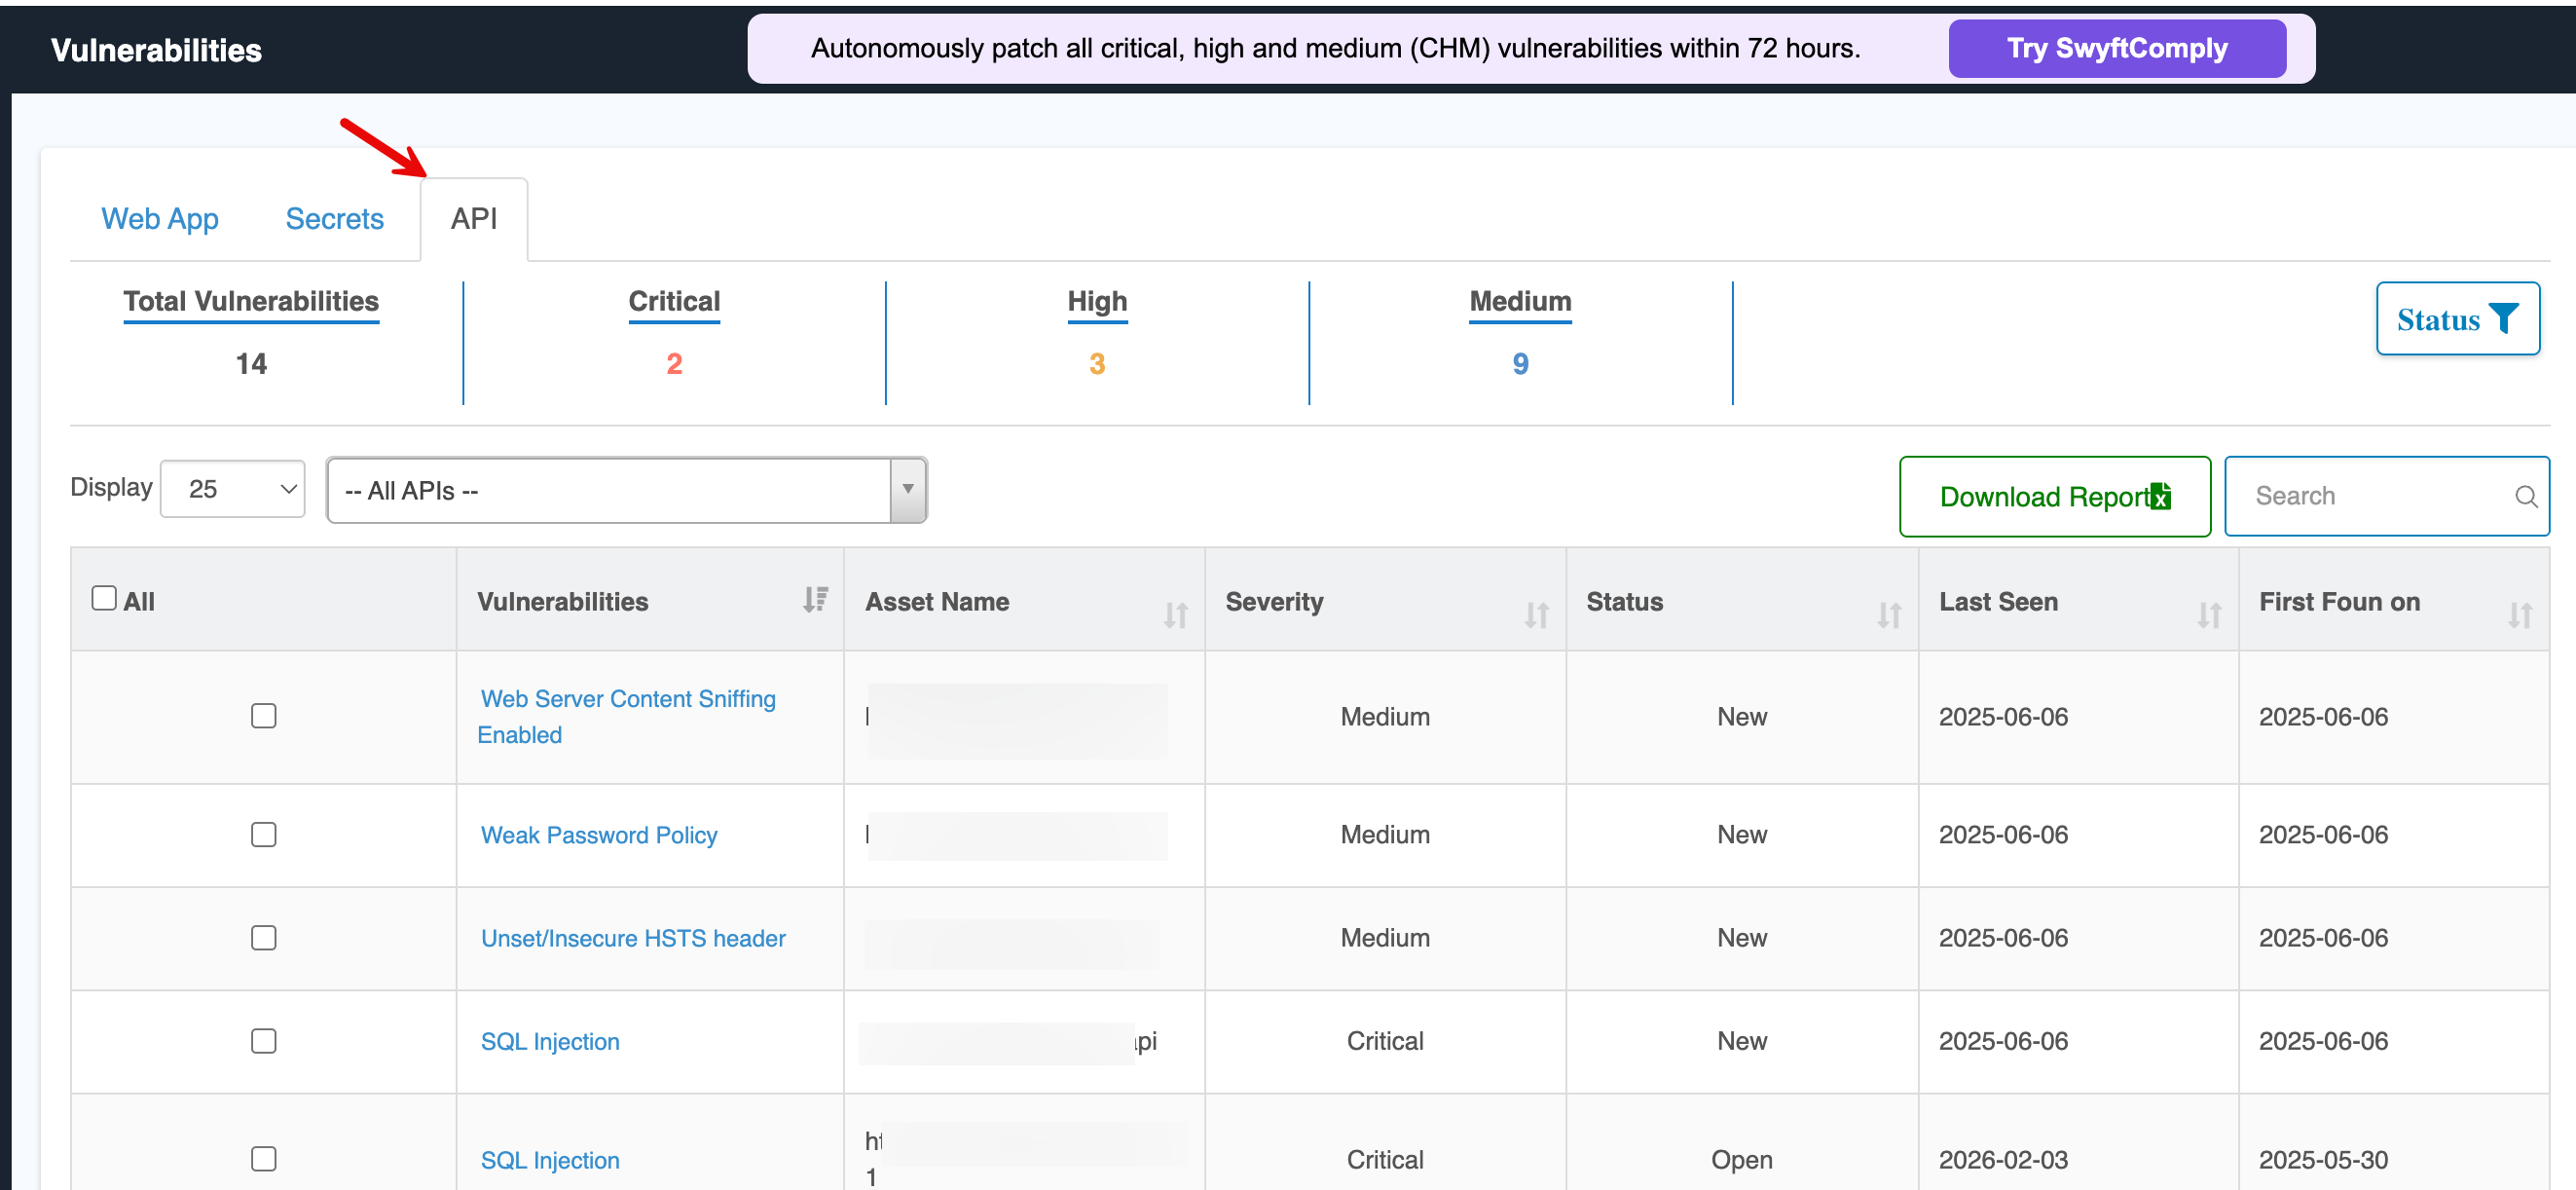Tick the Weak Password Policy row checkbox
Image resolution: width=2576 pixels, height=1190 pixels.
pyautogui.click(x=263, y=834)
